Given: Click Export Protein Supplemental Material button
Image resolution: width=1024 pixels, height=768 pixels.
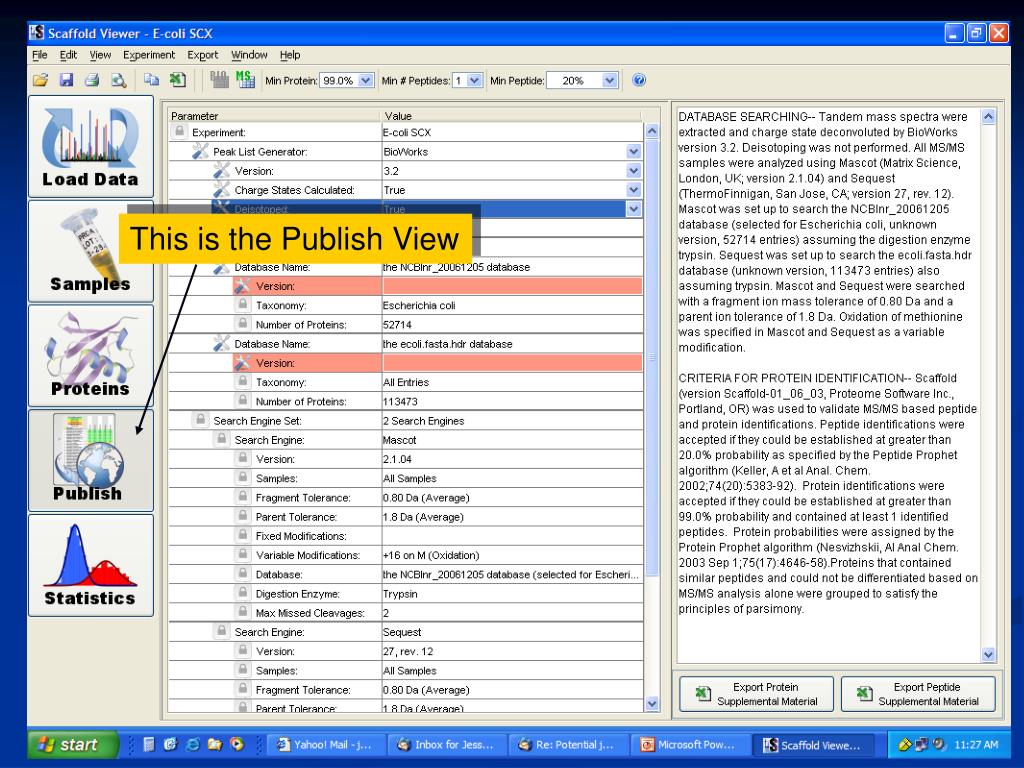Looking at the screenshot, I should tap(756, 694).
